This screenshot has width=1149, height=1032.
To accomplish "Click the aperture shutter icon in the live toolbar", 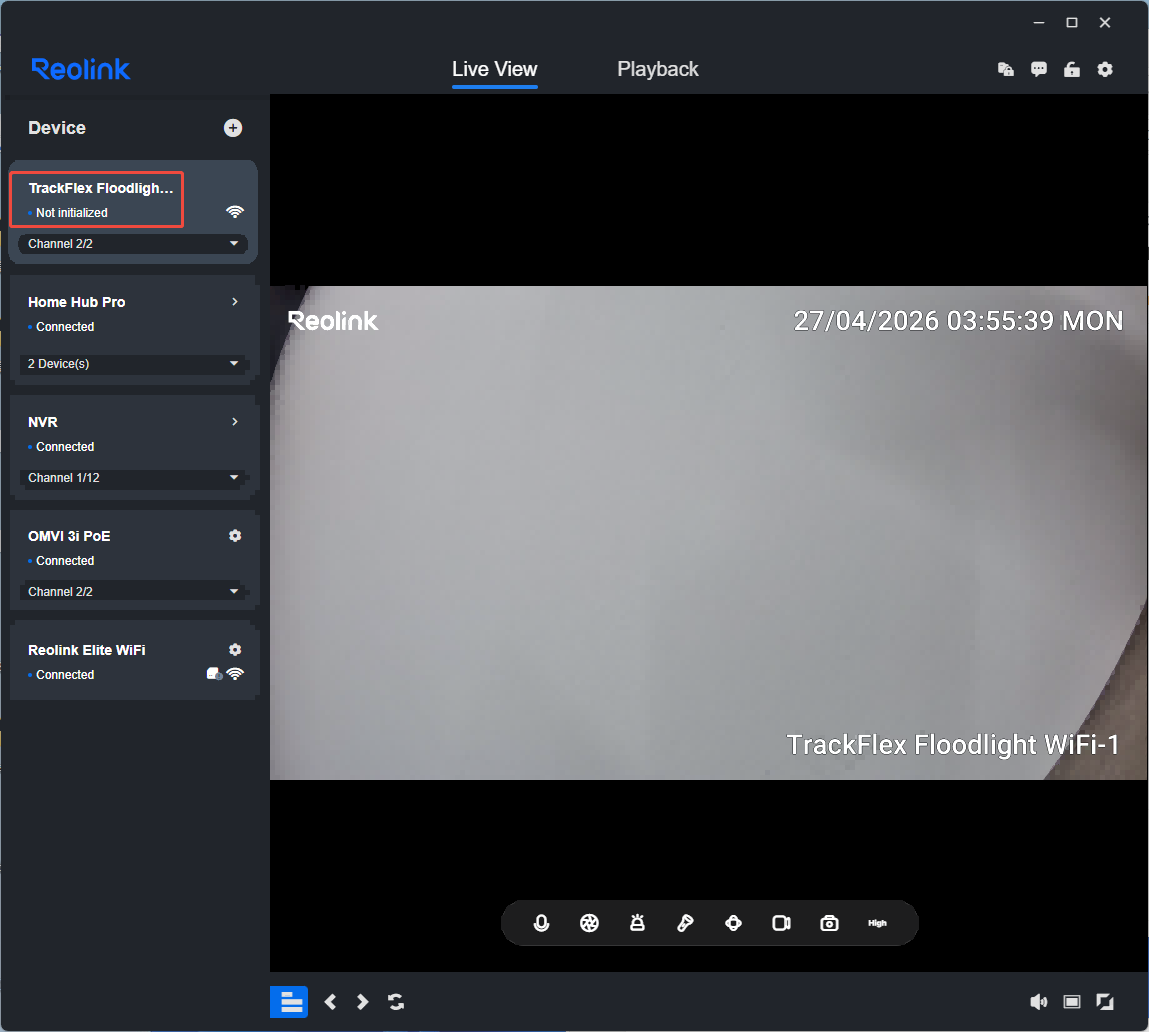I will click(589, 924).
